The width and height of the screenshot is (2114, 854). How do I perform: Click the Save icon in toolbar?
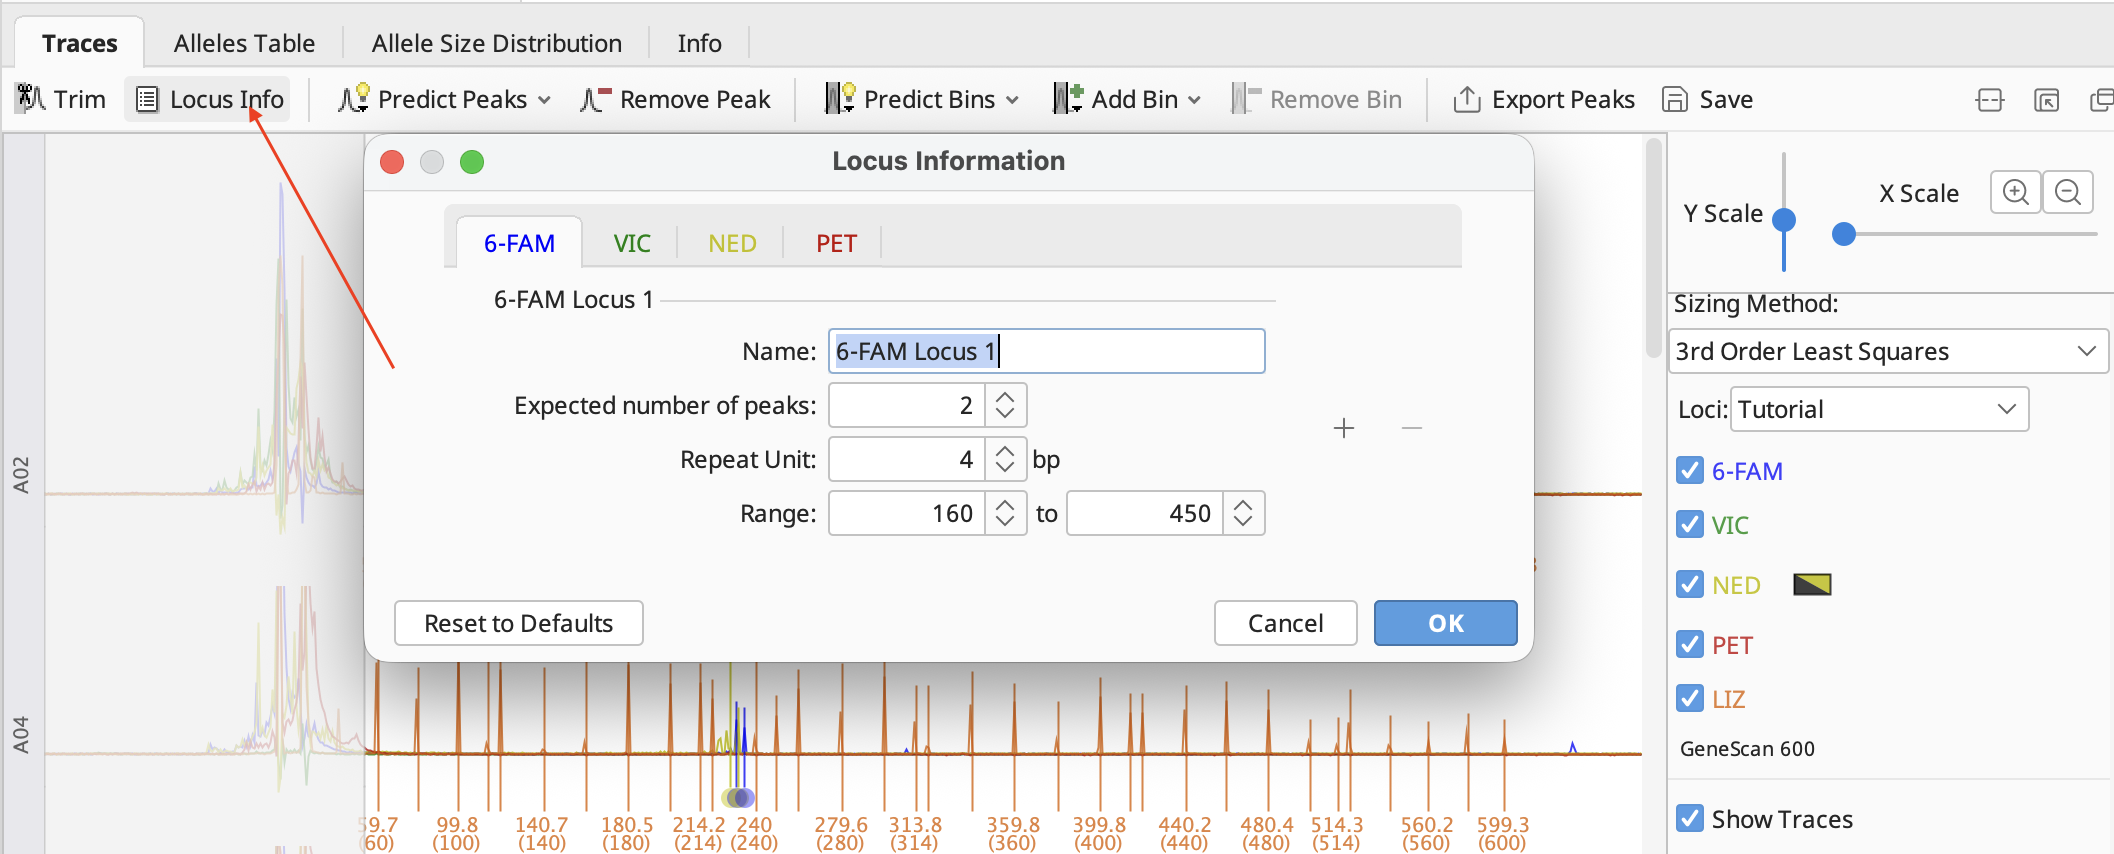coord(1674,99)
